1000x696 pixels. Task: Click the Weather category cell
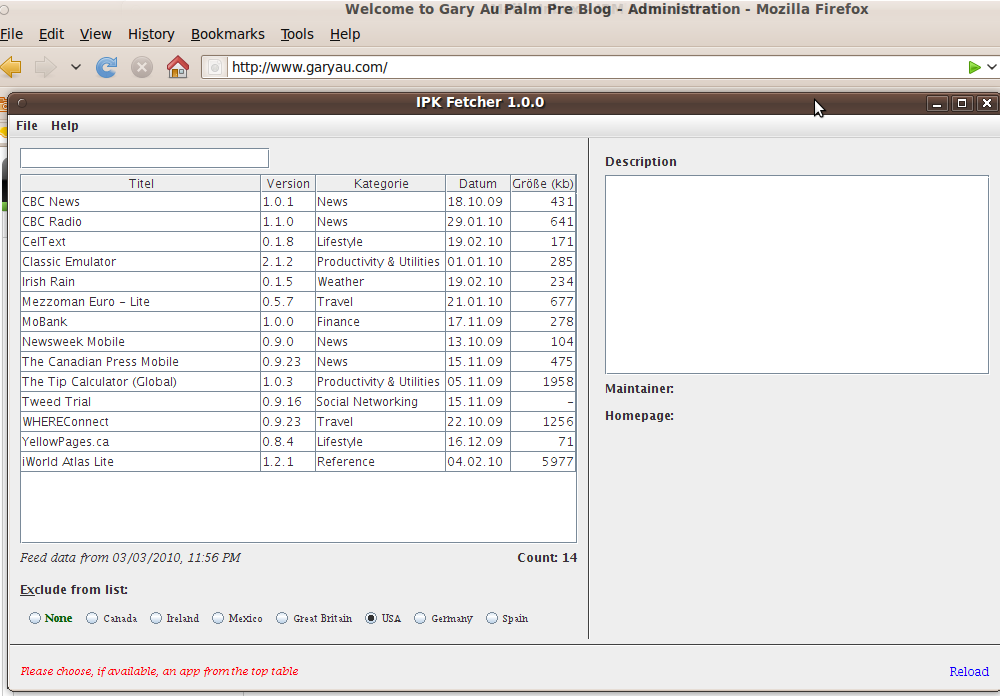point(381,281)
